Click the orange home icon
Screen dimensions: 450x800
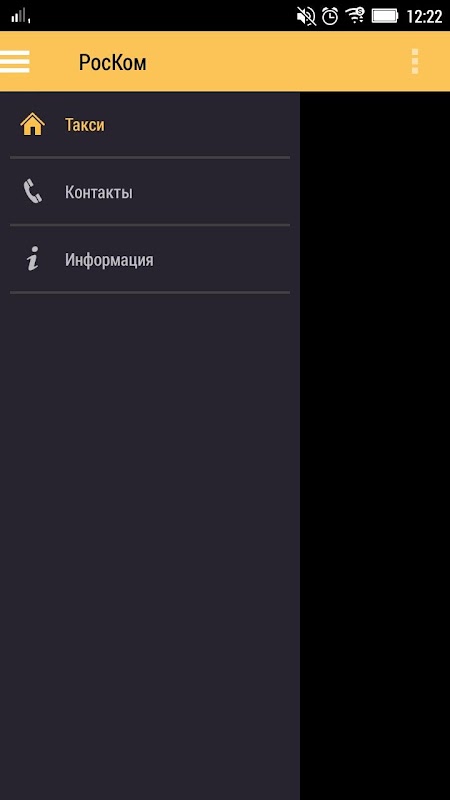pyautogui.click(x=33, y=124)
